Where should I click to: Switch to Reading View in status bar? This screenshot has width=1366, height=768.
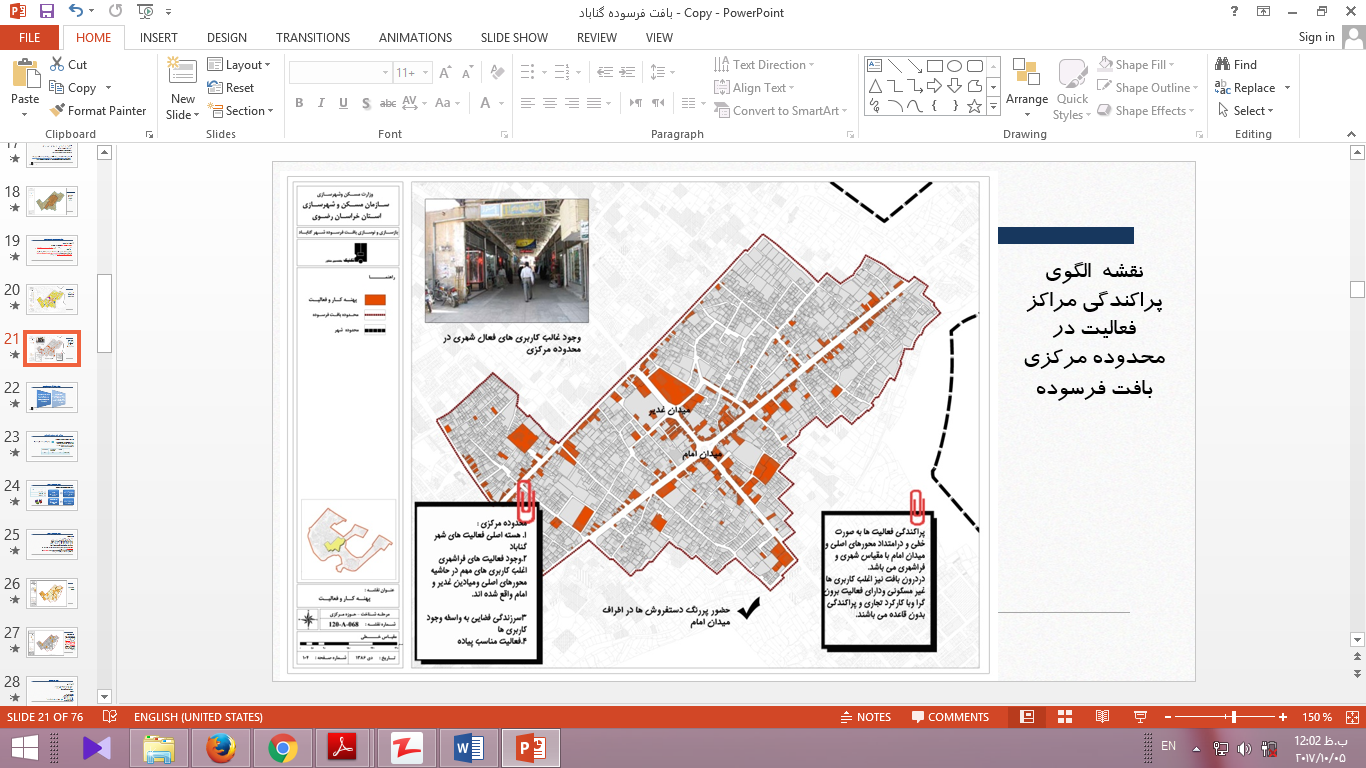click(1102, 717)
